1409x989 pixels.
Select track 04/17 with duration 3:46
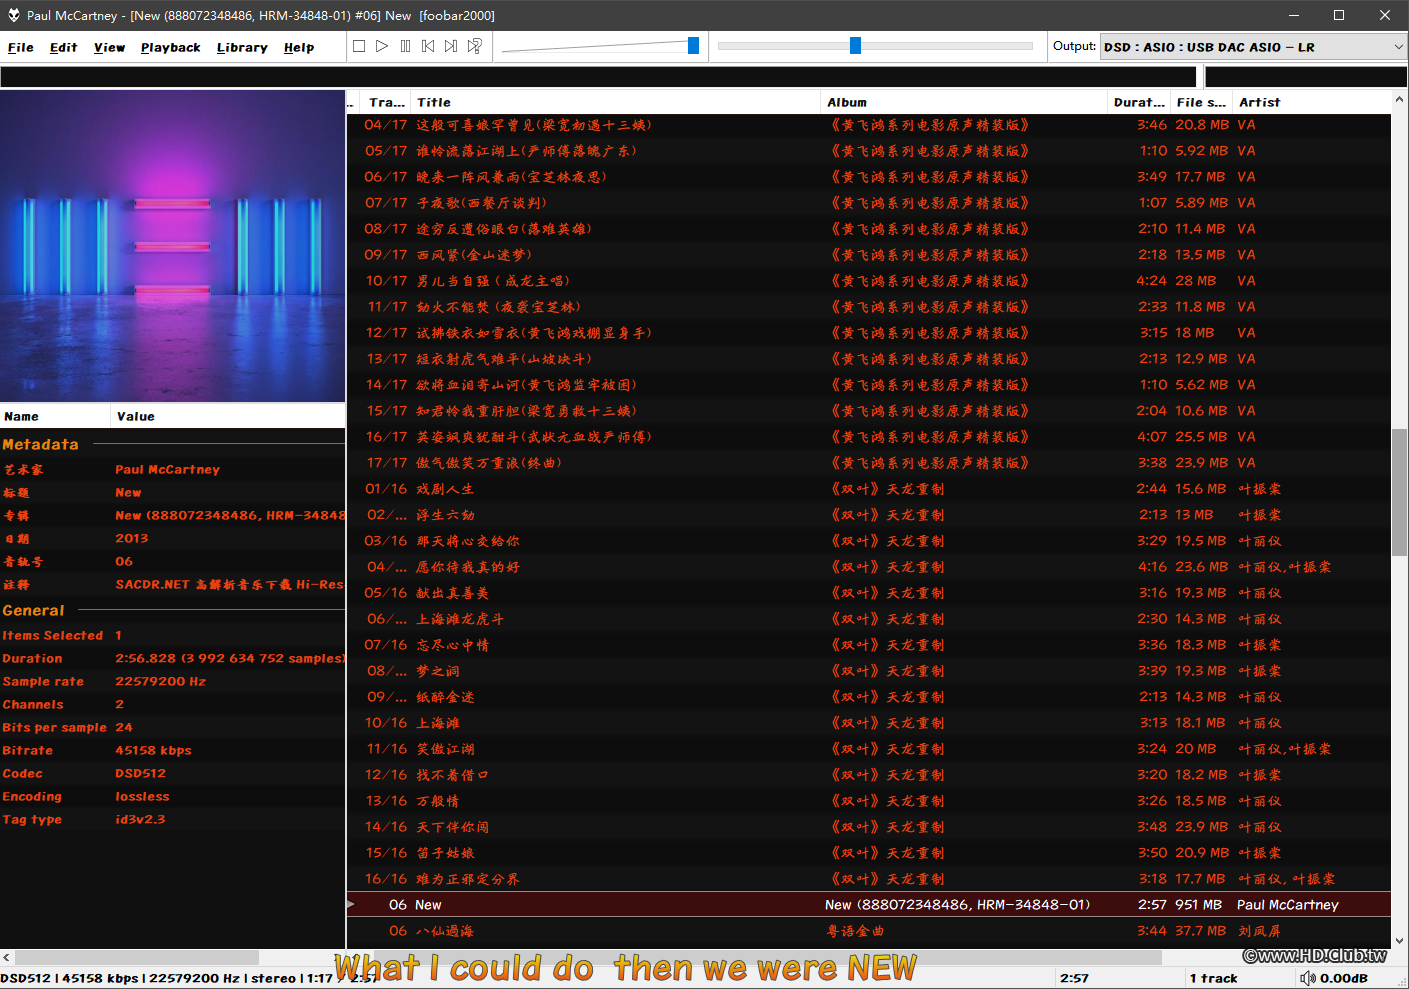[868, 125]
